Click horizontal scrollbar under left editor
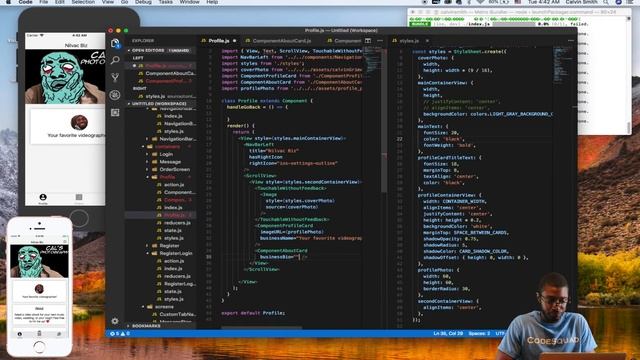 [262, 327]
